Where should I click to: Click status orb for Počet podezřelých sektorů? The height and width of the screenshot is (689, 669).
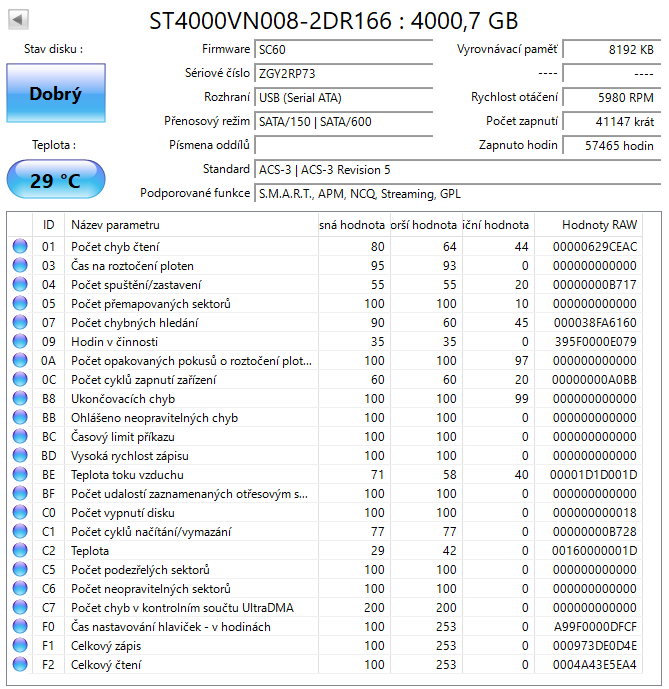(20, 569)
